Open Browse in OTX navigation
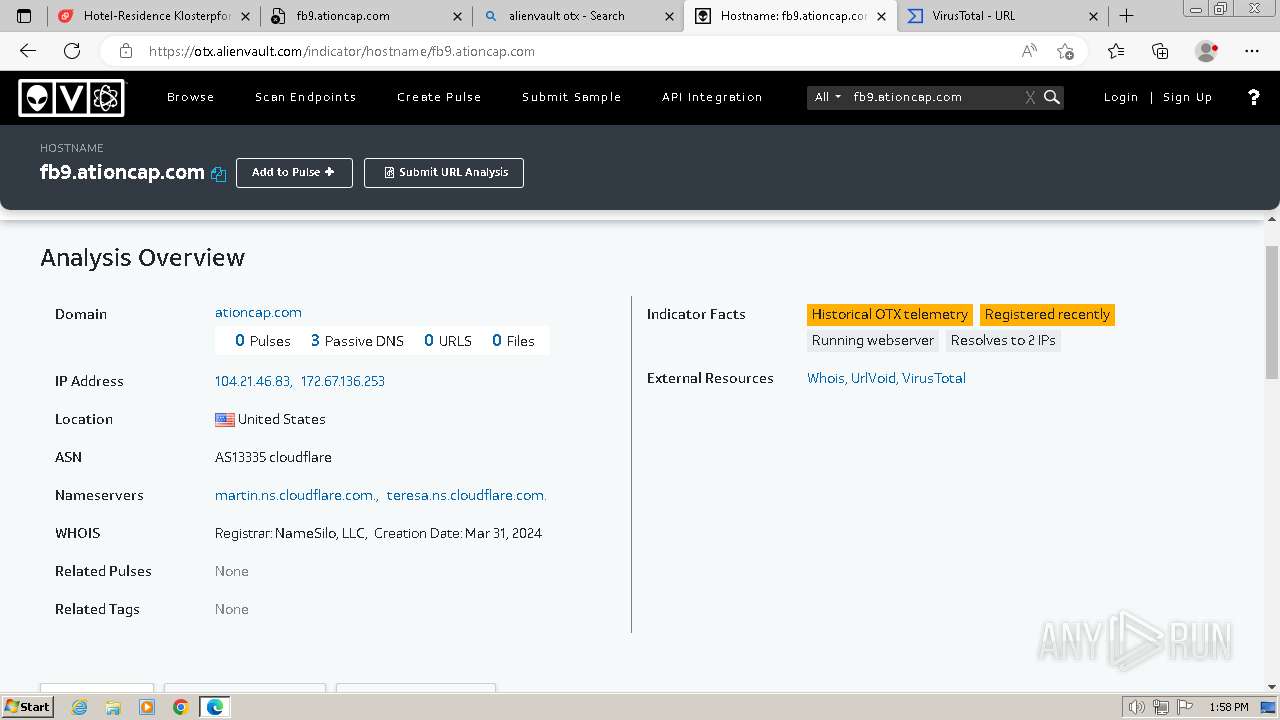The width and height of the screenshot is (1280, 720). click(x=190, y=97)
